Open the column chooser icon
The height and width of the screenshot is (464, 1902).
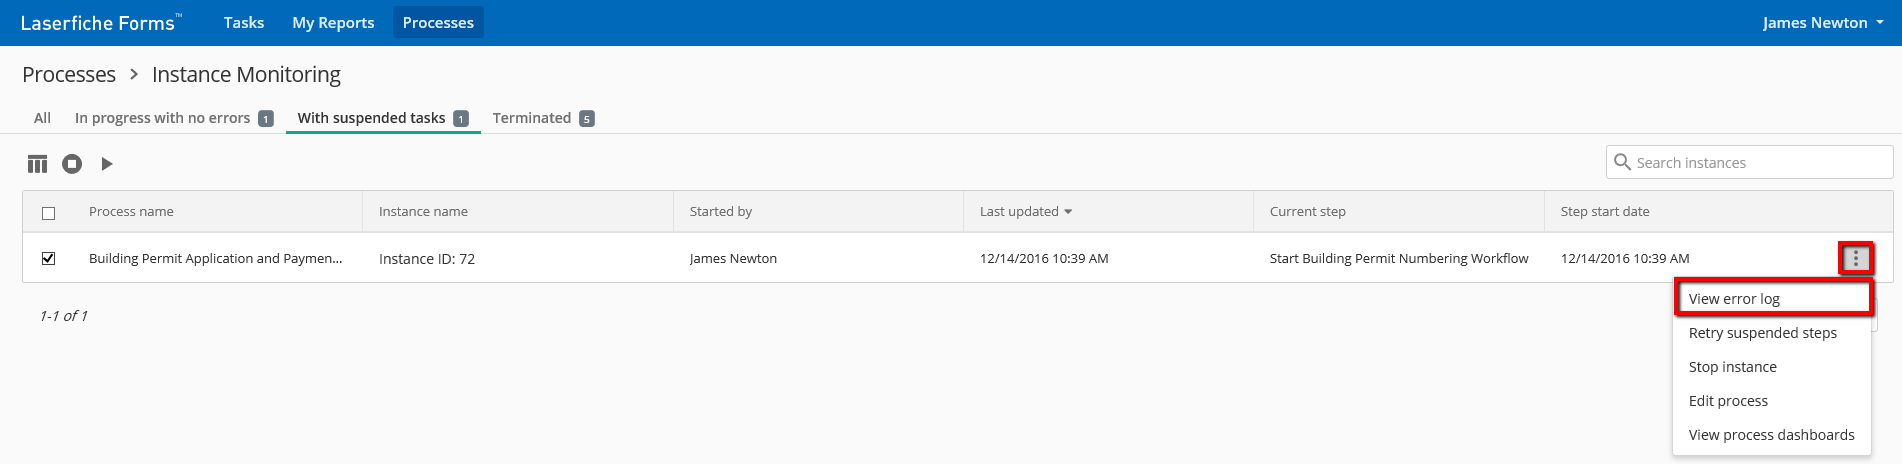tap(37, 164)
